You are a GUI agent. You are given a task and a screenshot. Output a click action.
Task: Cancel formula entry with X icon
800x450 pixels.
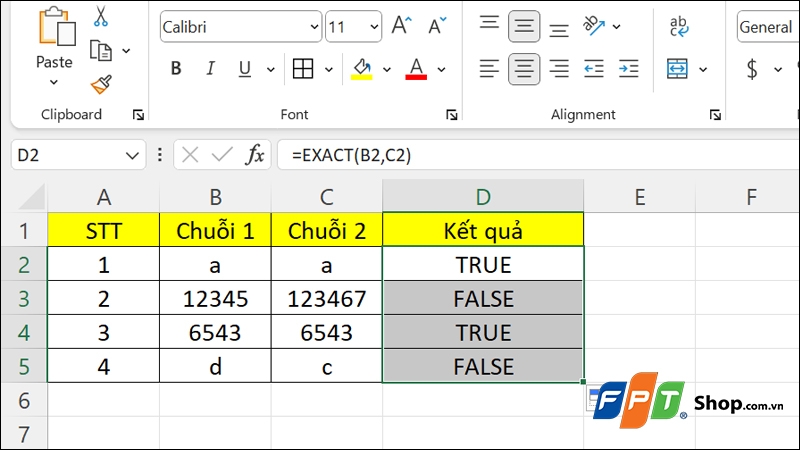coord(190,155)
